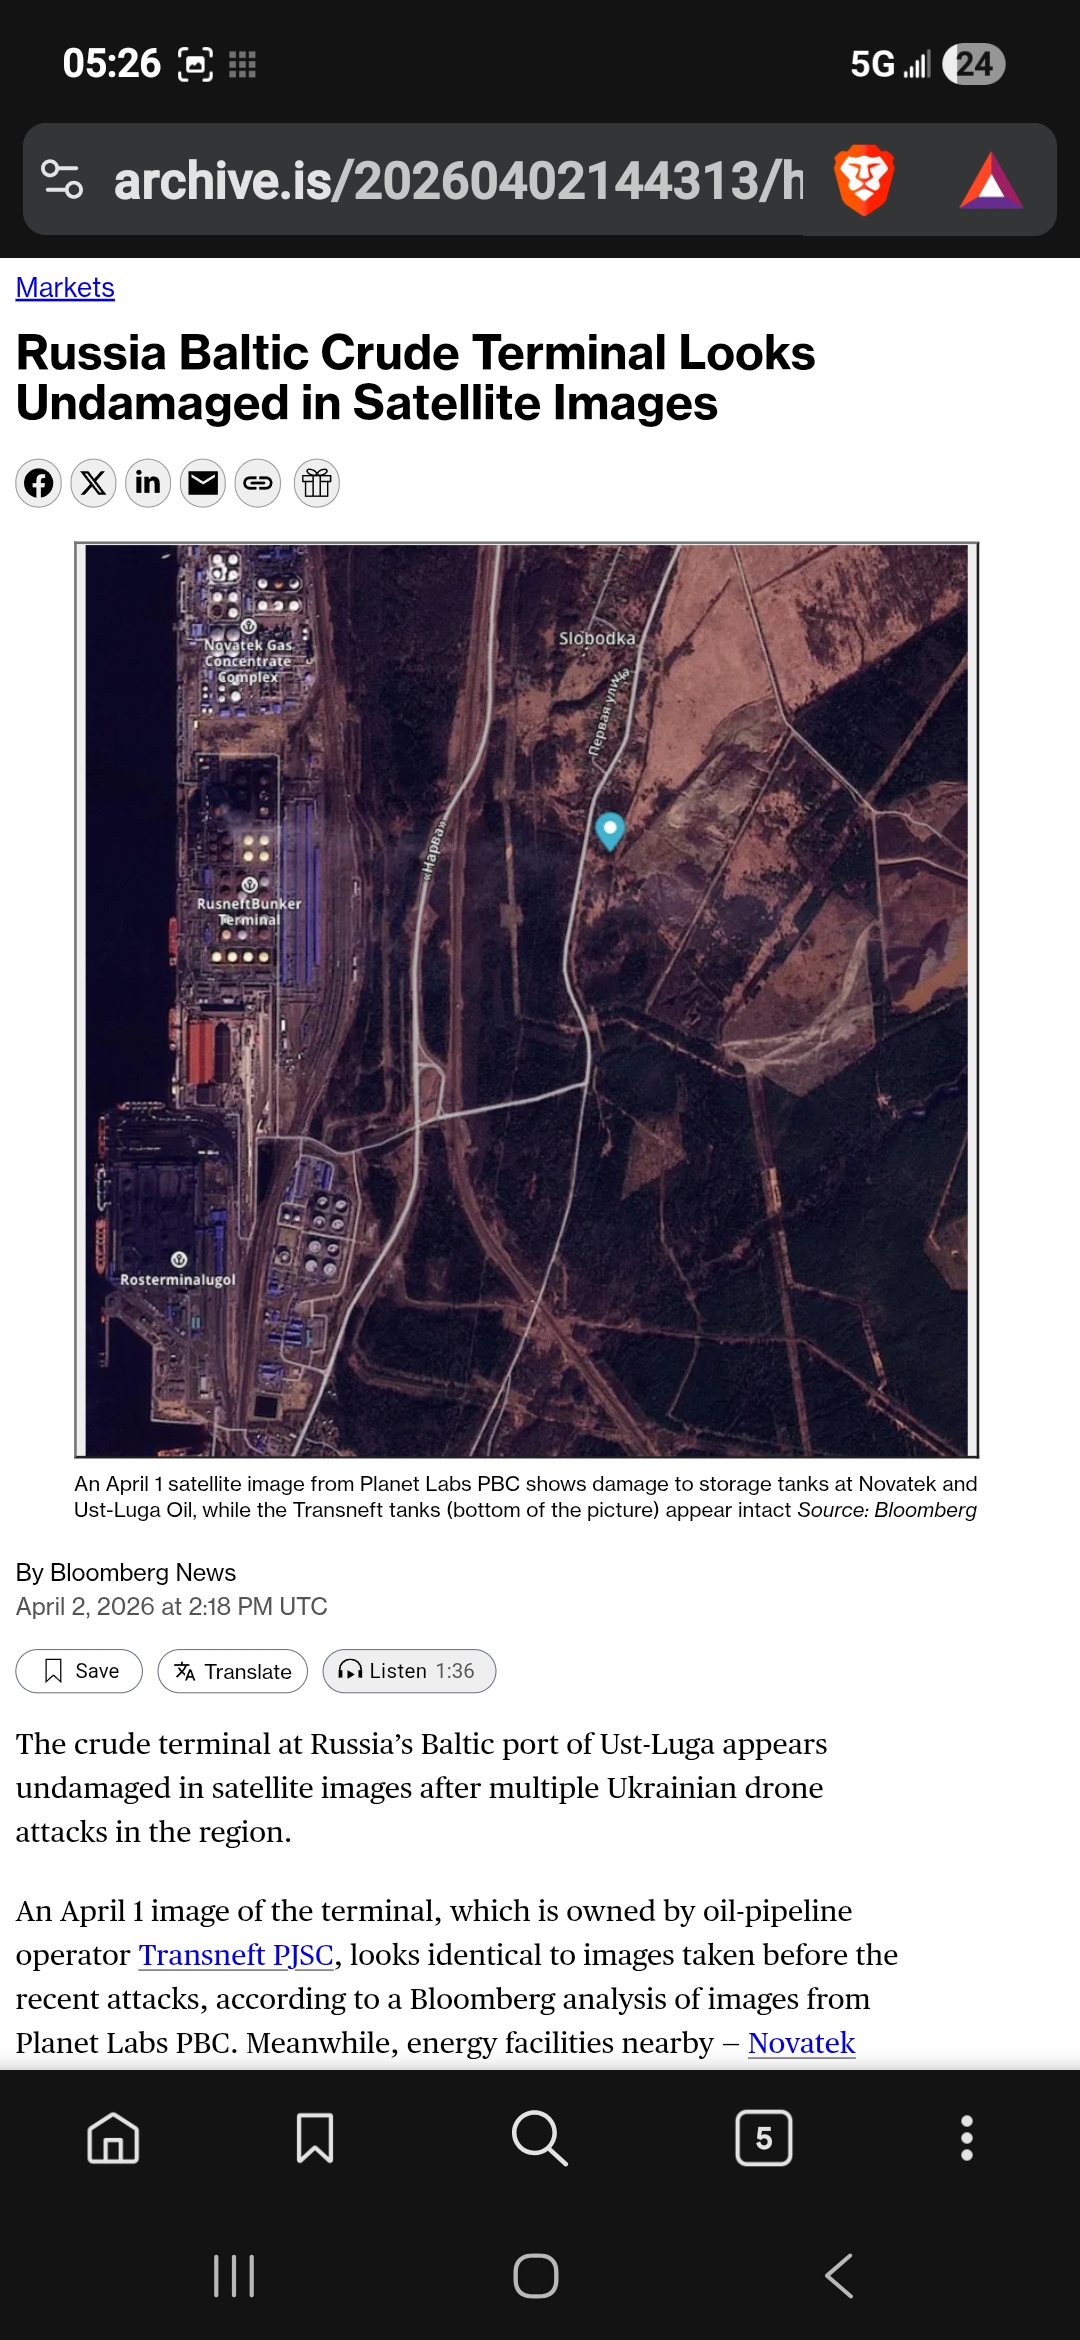Open the browser three-dot menu
Viewport: 1080px width, 2340px height.
click(967, 2138)
